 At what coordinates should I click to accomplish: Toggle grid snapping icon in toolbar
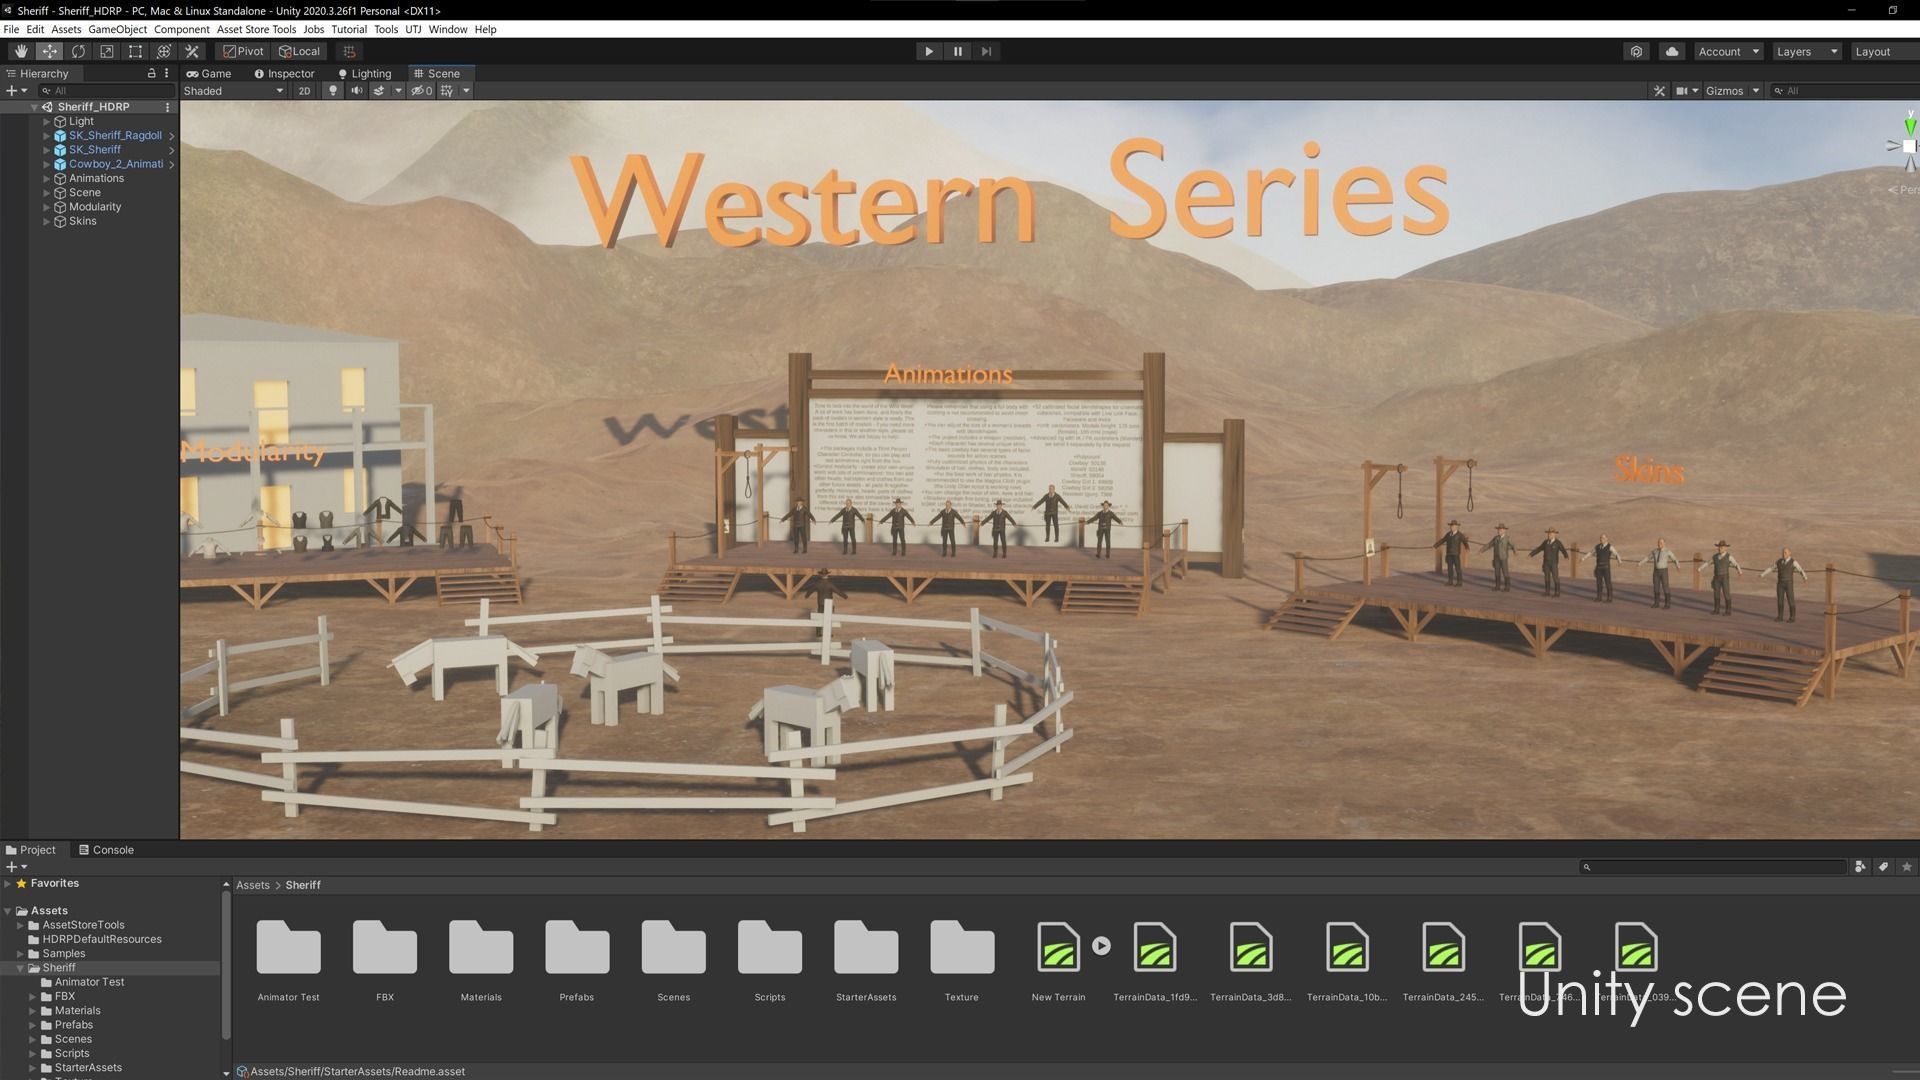pyautogui.click(x=349, y=51)
